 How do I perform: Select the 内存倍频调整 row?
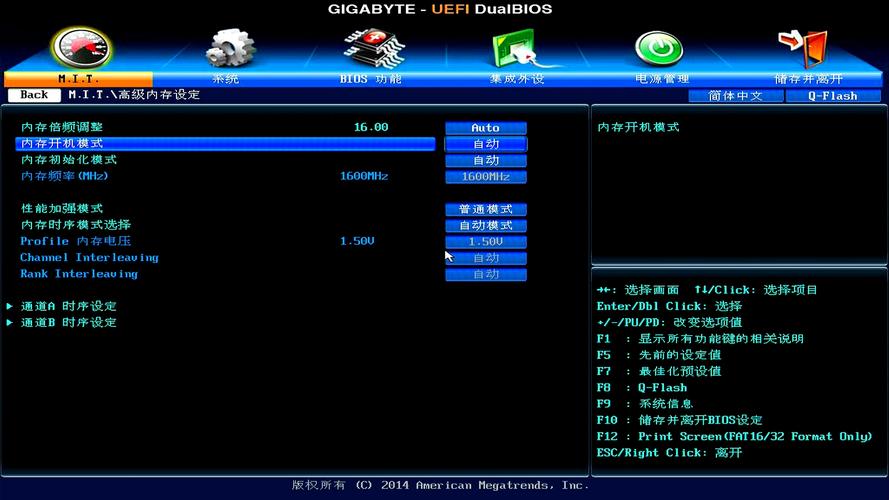point(225,128)
